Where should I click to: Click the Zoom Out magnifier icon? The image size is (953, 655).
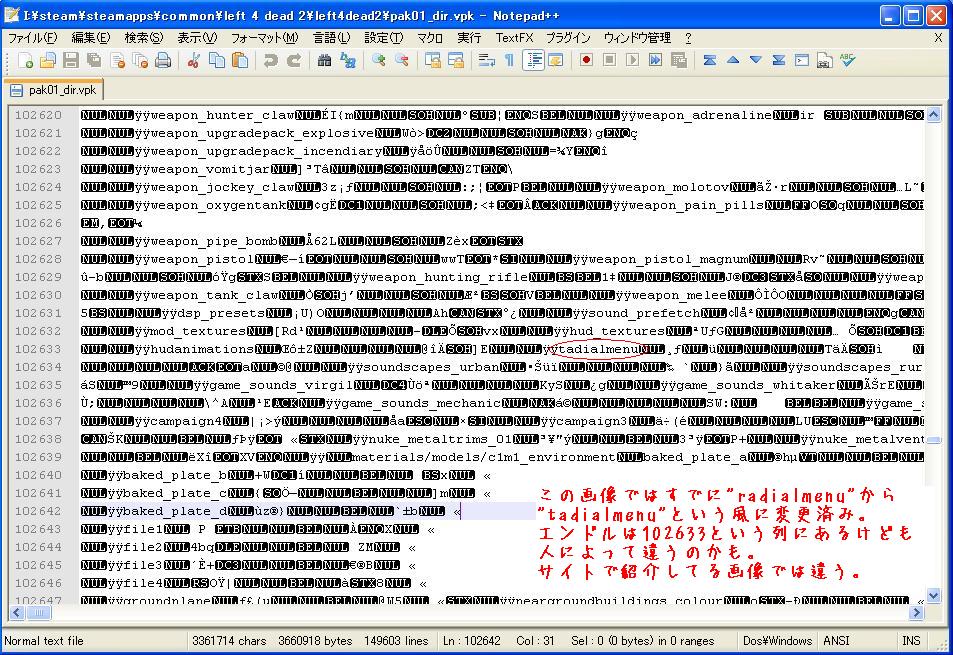pos(402,60)
